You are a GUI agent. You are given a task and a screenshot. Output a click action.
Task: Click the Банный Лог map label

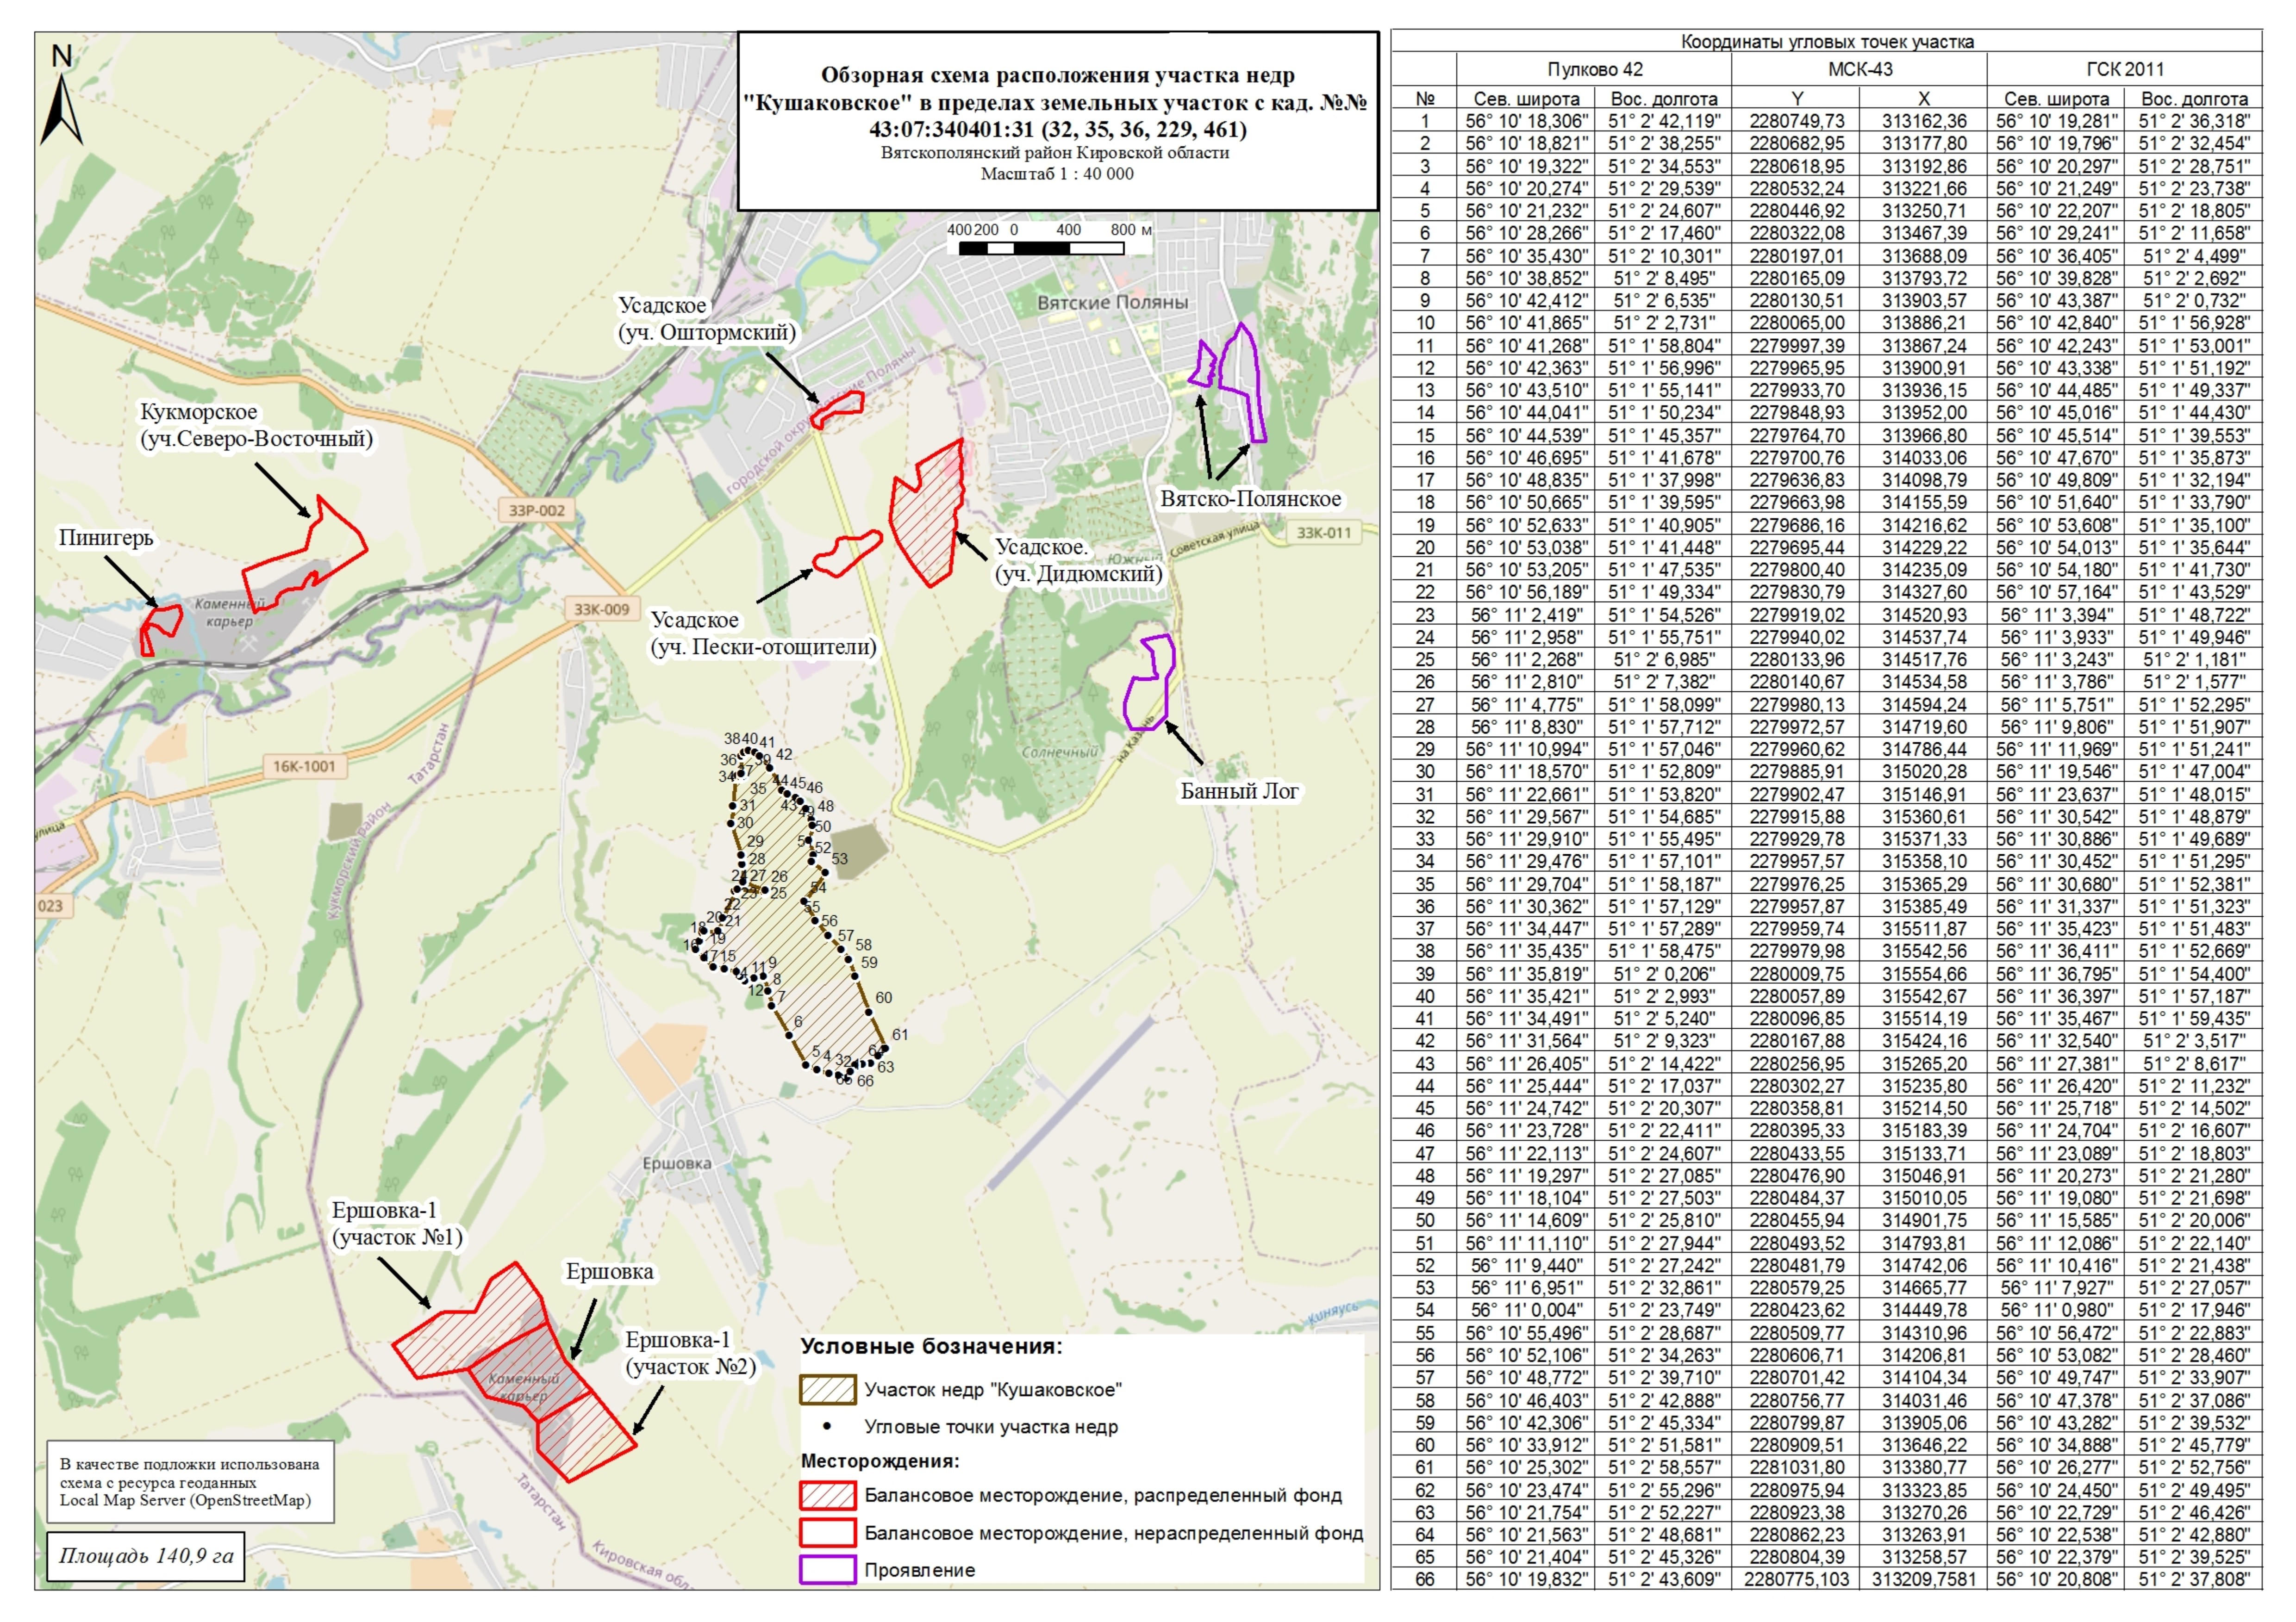(x=1239, y=791)
